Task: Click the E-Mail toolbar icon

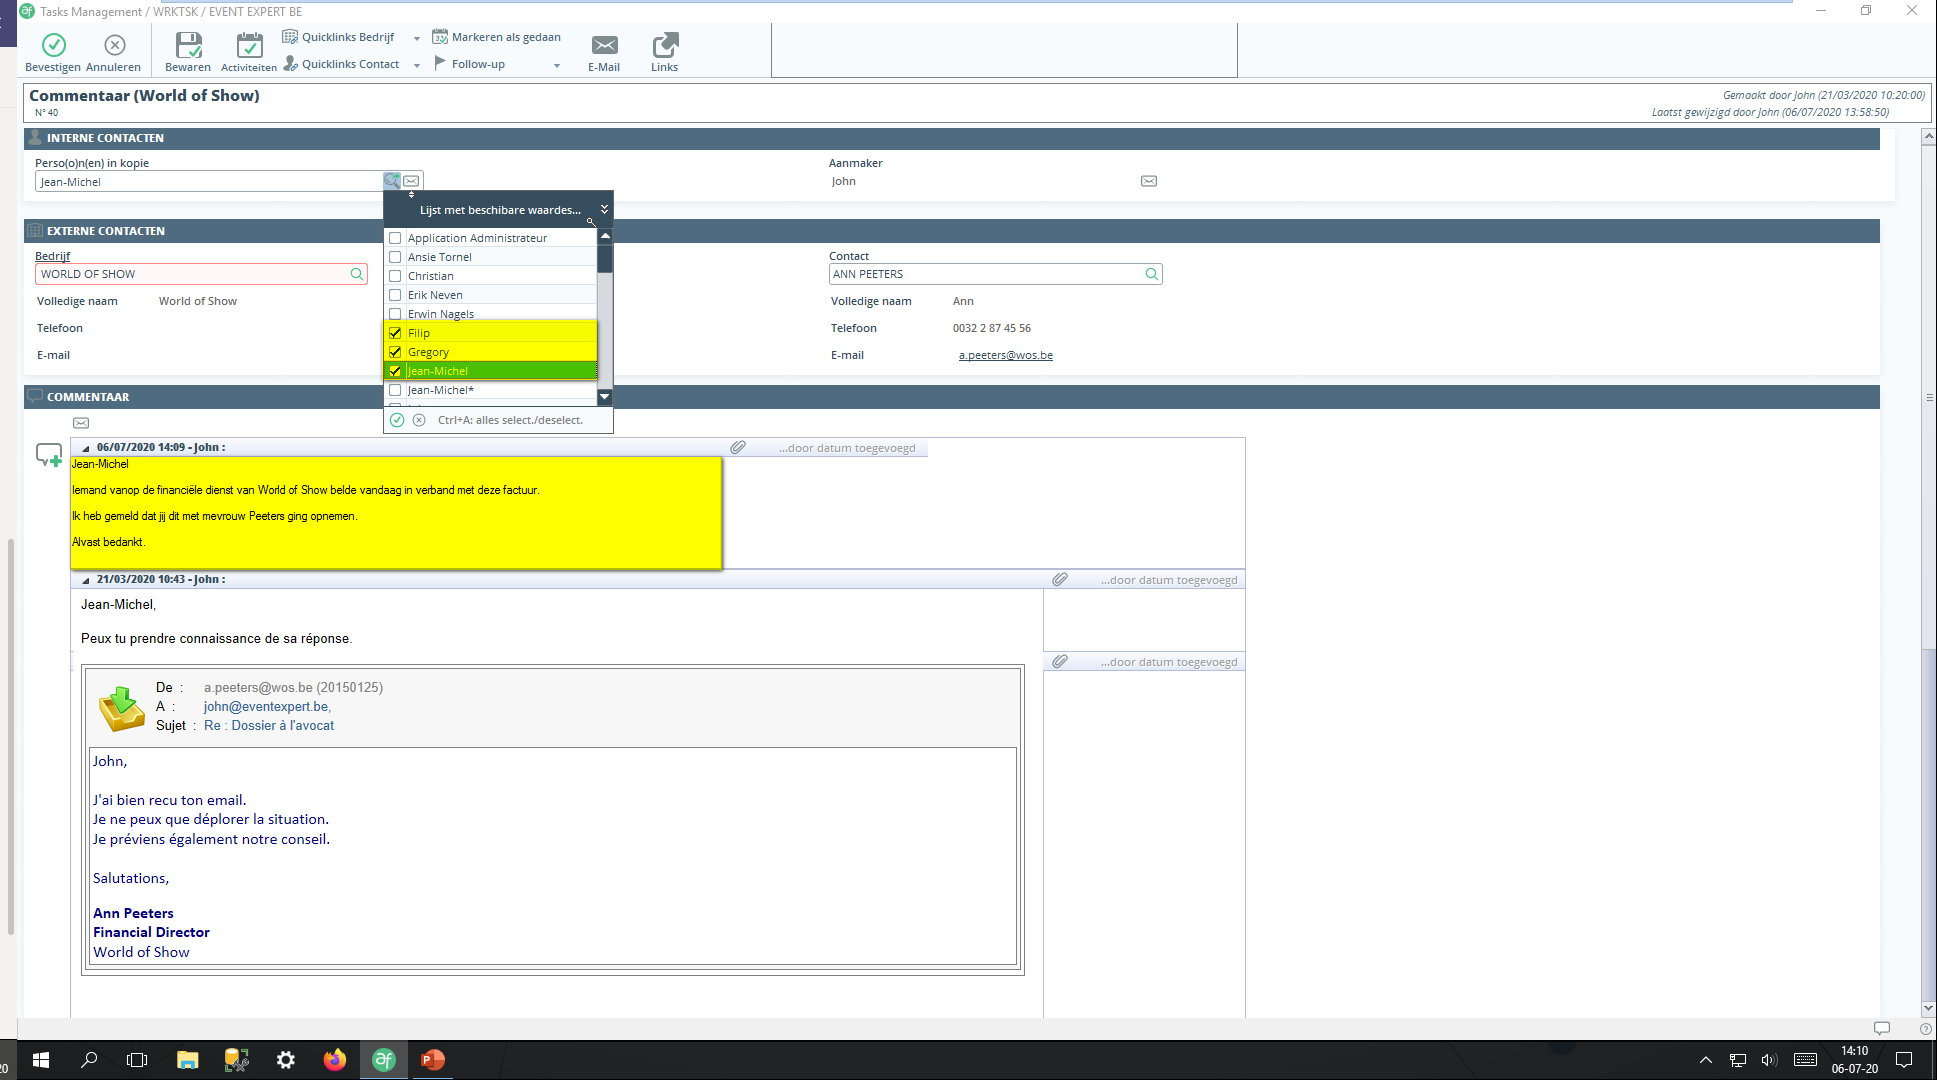Action: pyautogui.click(x=604, y=45)
